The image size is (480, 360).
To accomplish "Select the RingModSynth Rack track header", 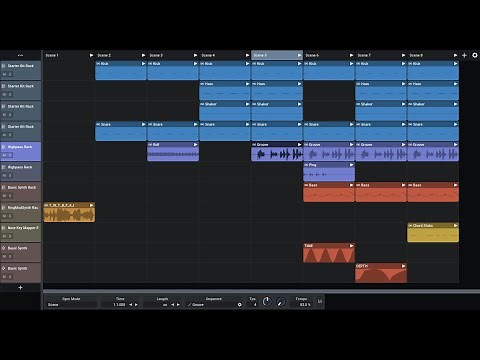I will [21, 212].
